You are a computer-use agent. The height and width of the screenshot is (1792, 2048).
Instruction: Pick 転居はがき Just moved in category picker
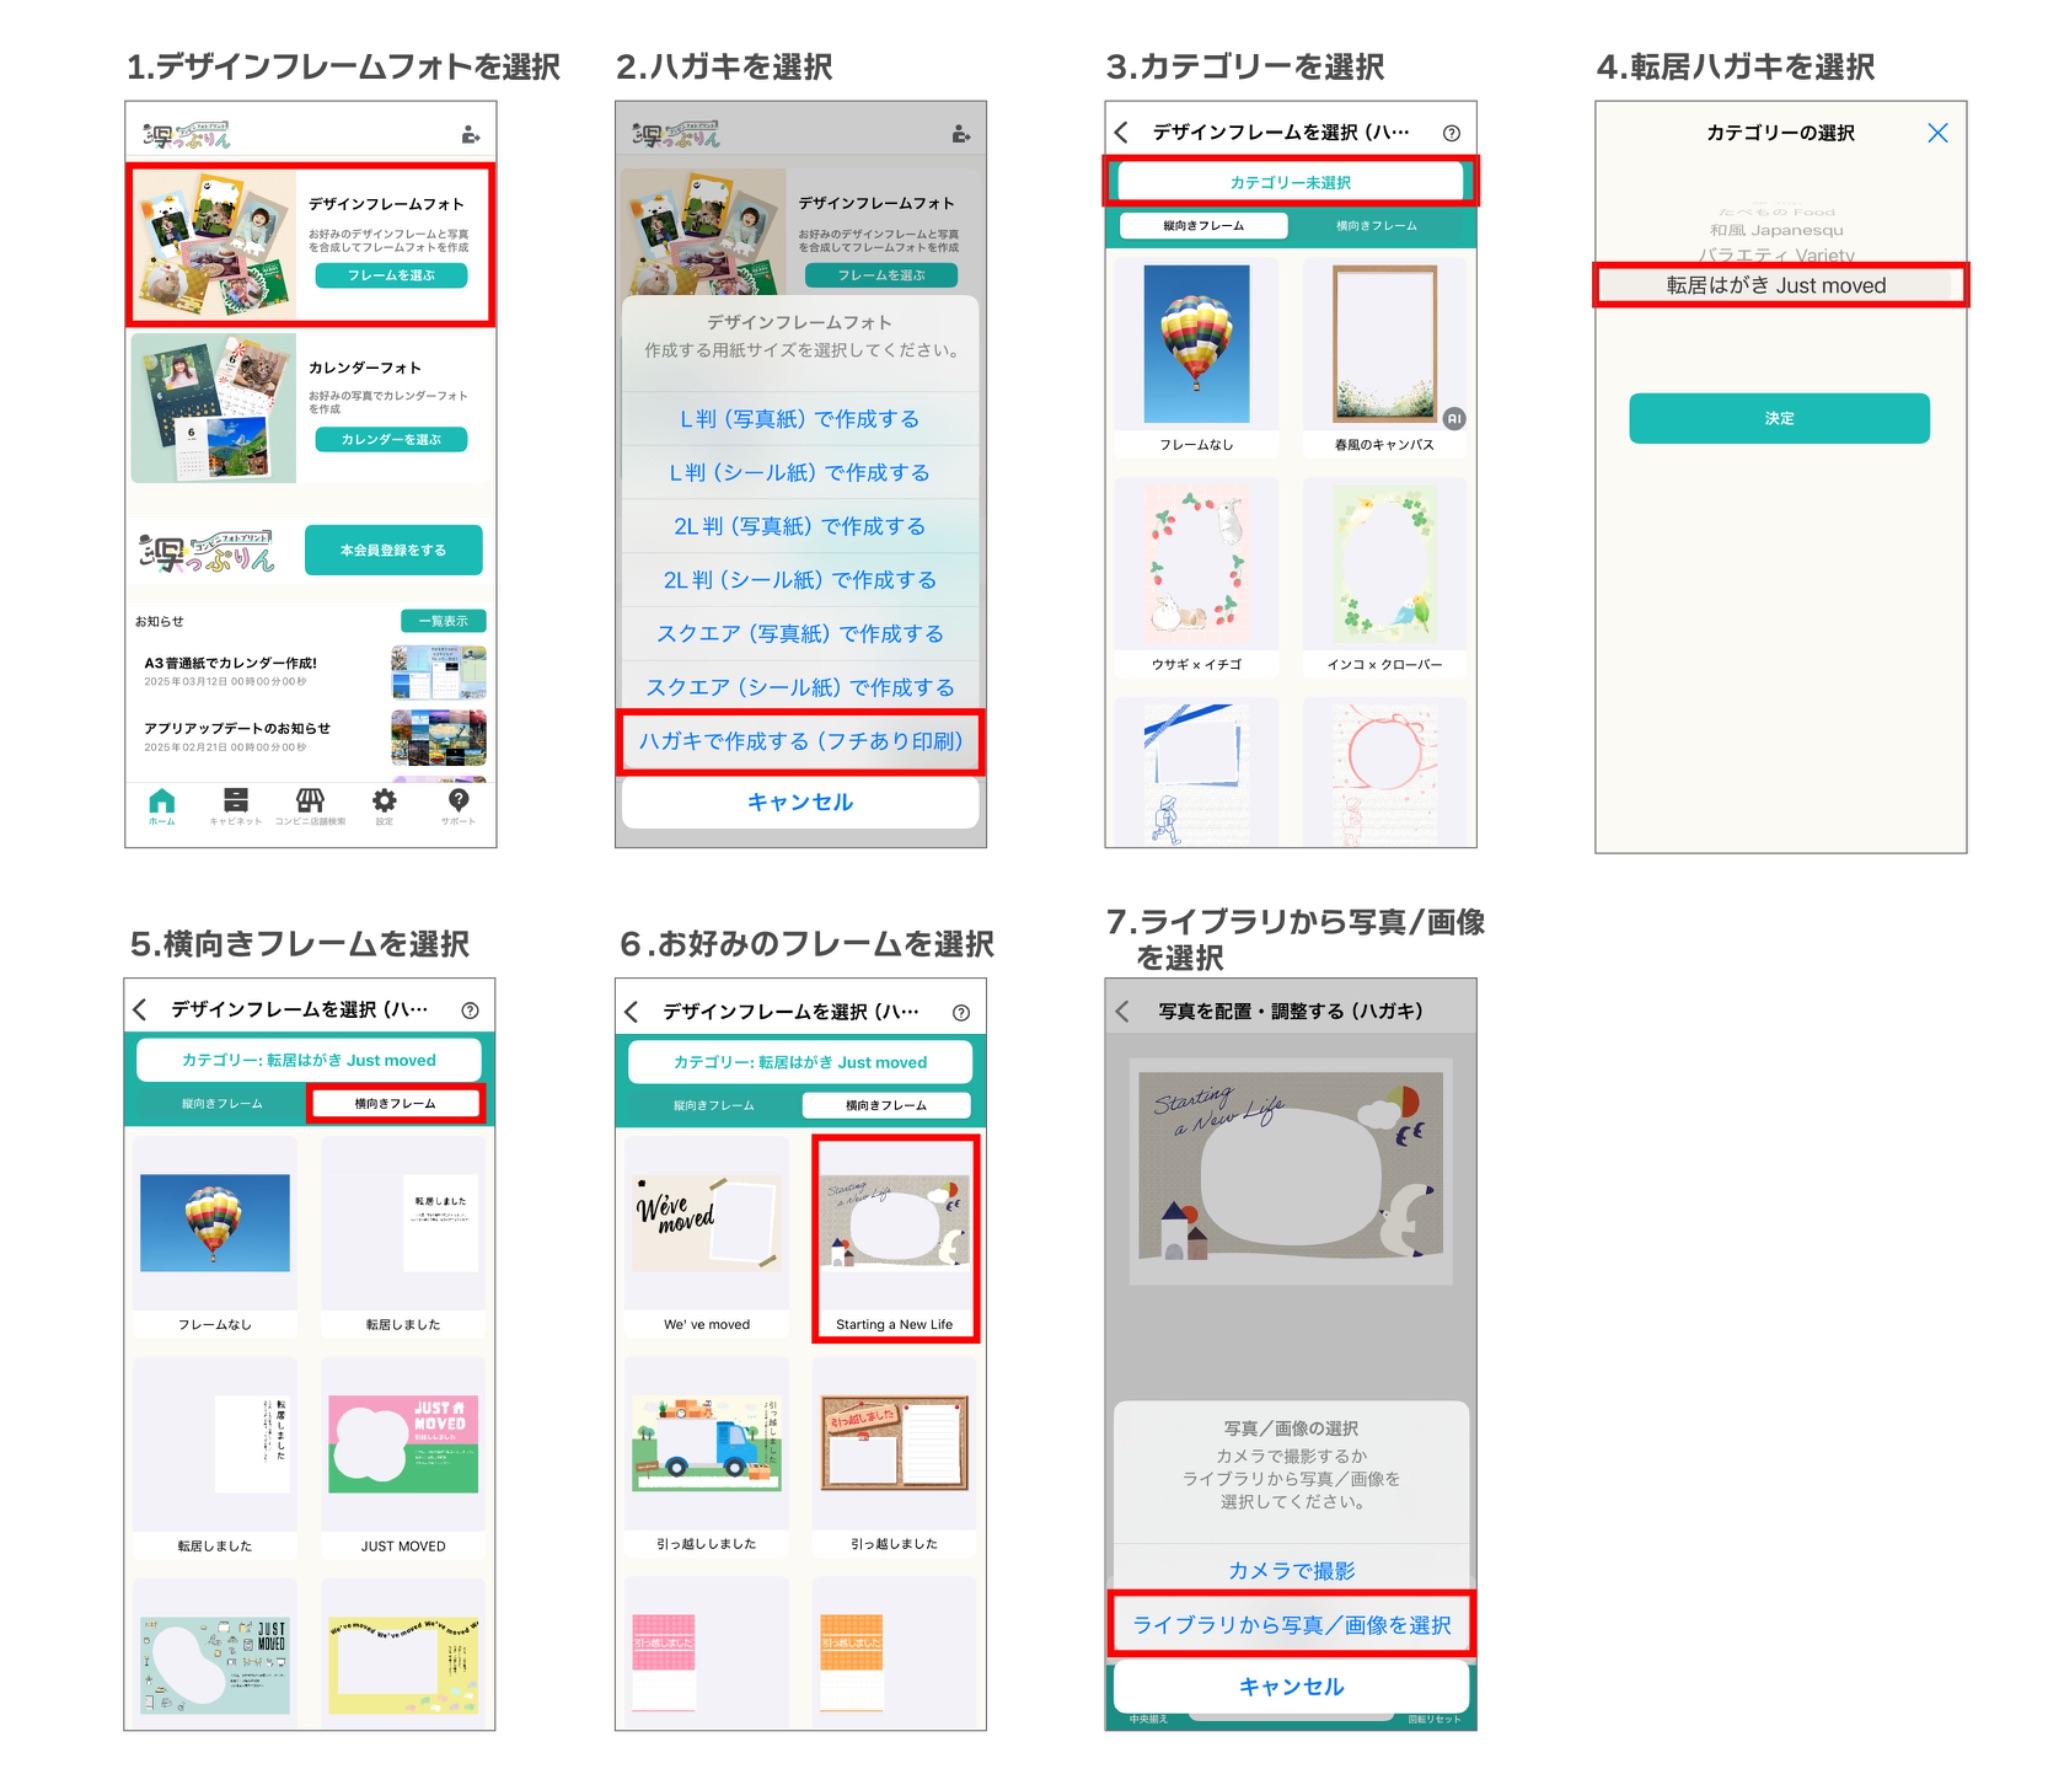coord(1776,286)
